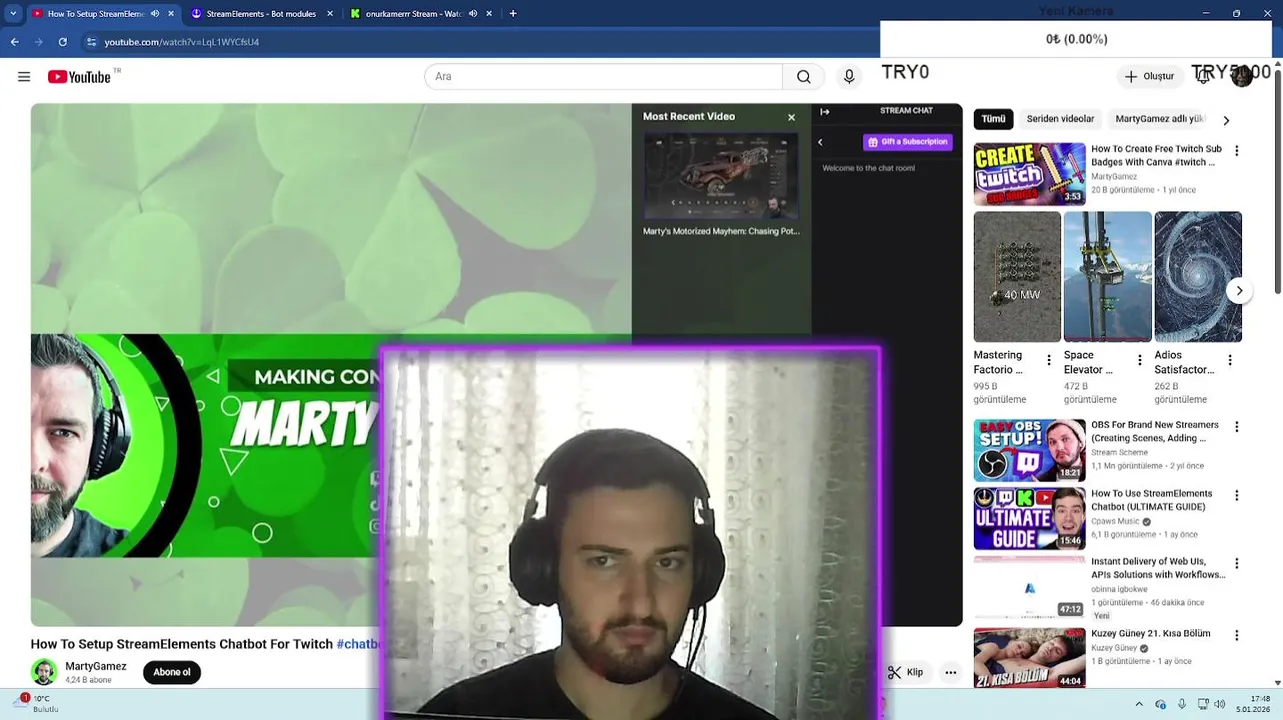Close the onurkamerrr Stream tab
Screen dimensions: 1283x720
490,14
